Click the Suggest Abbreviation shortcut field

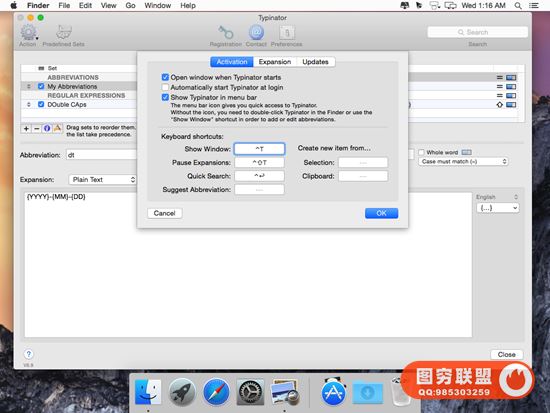259,189
